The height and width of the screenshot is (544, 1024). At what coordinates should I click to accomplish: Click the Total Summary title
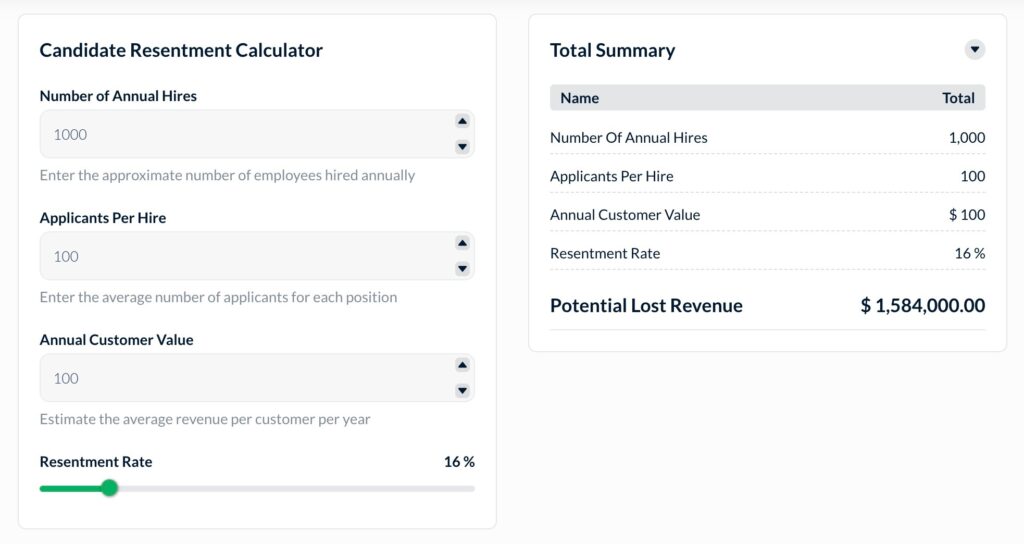pyautogui.click(x=612, y=50)
